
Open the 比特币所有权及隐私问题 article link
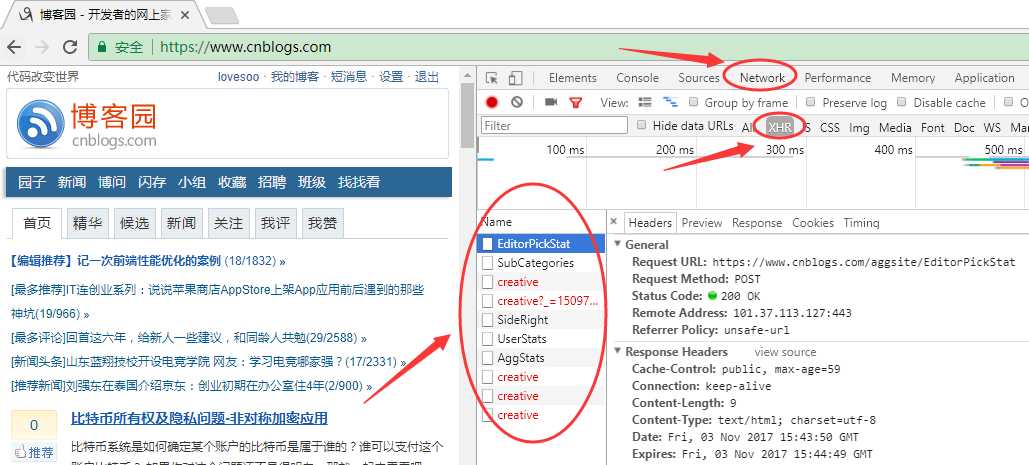(199, 418)
